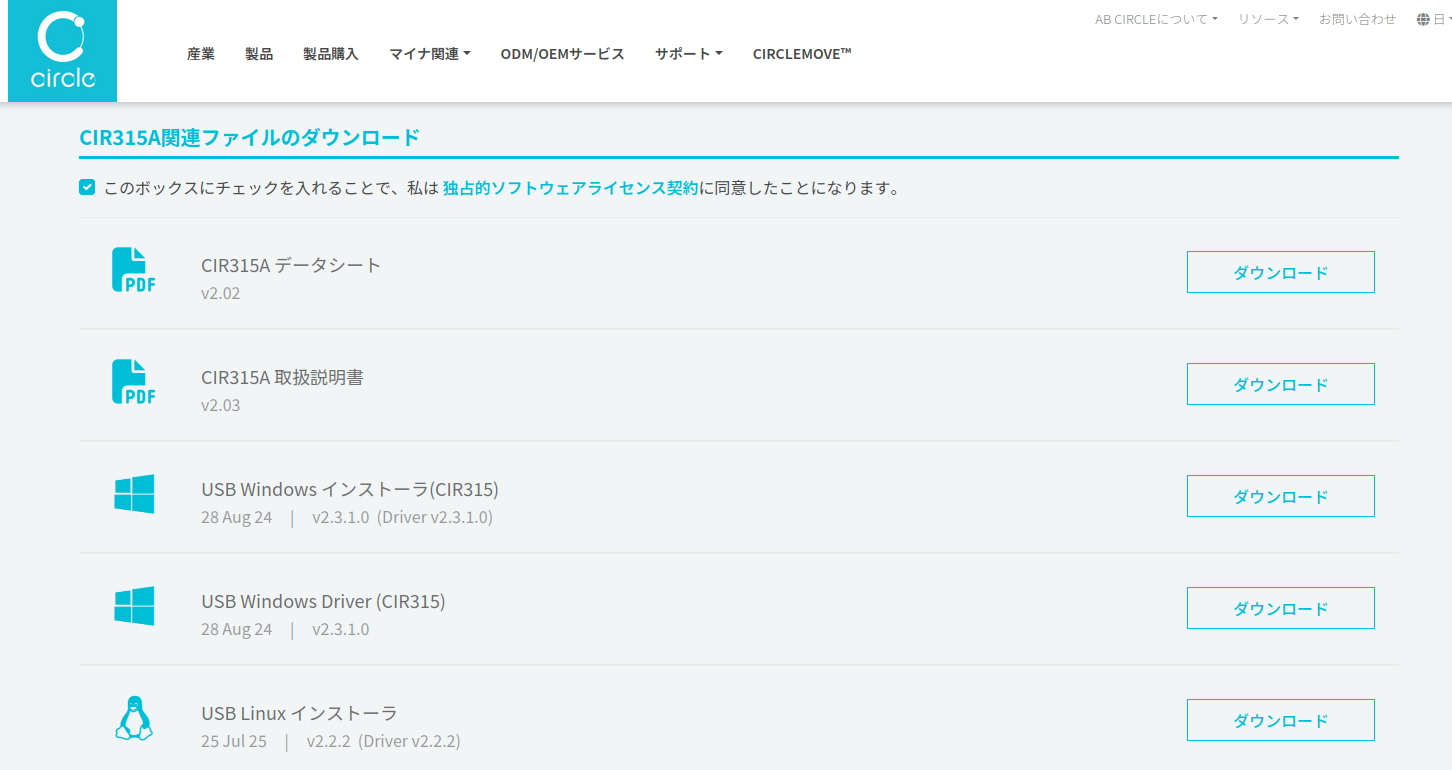Open the リソース dropdown
This screenshot has width=1452, height=770.
1267,18
